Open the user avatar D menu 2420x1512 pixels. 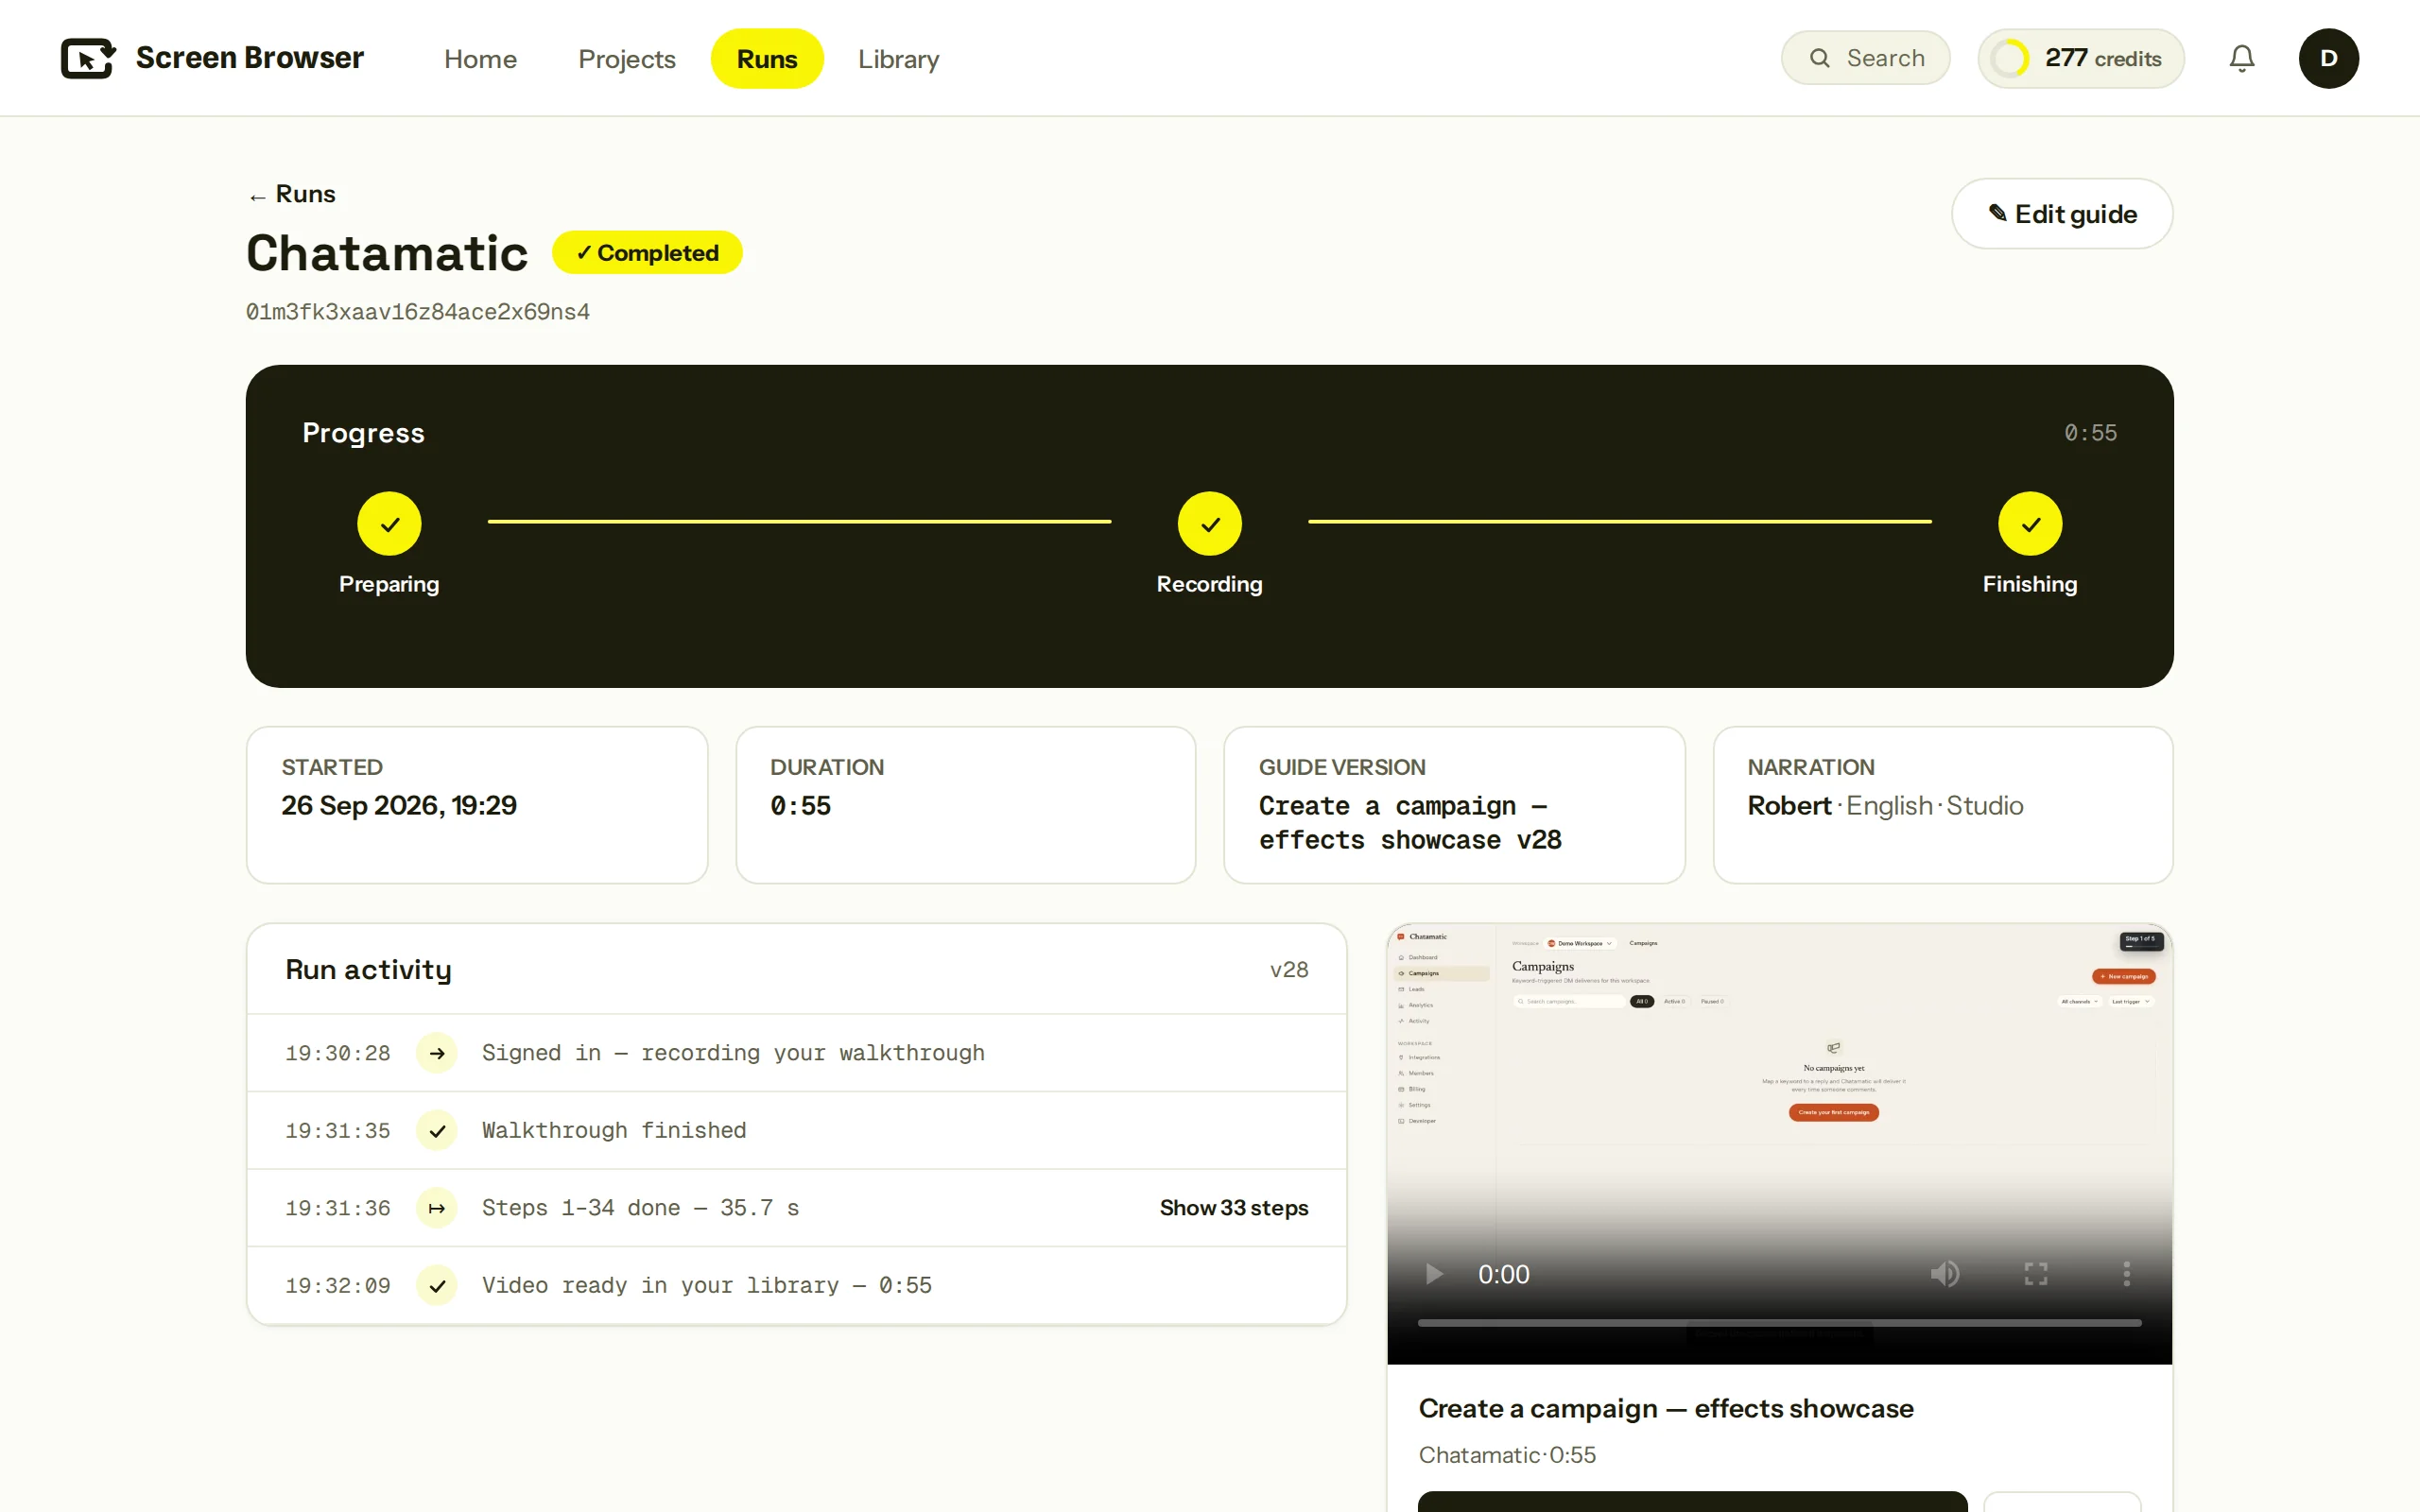(2328, 58)
